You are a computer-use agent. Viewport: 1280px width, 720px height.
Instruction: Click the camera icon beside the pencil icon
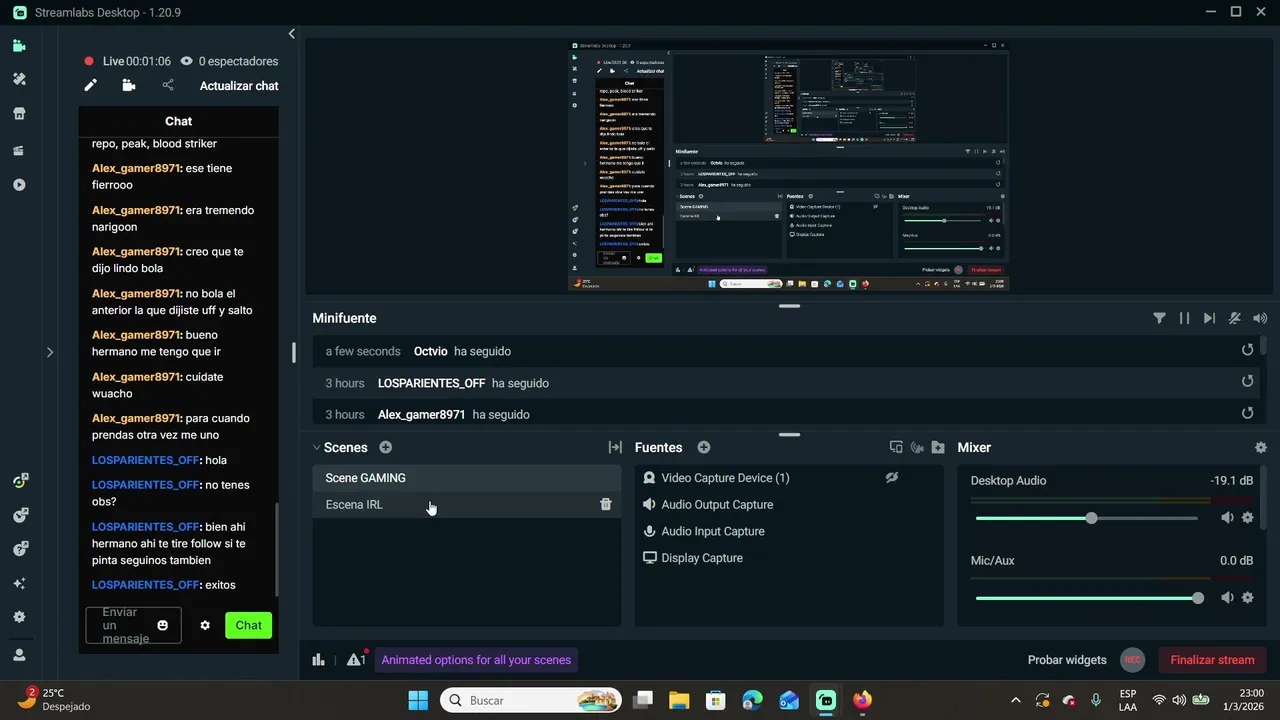click(129, 86)
